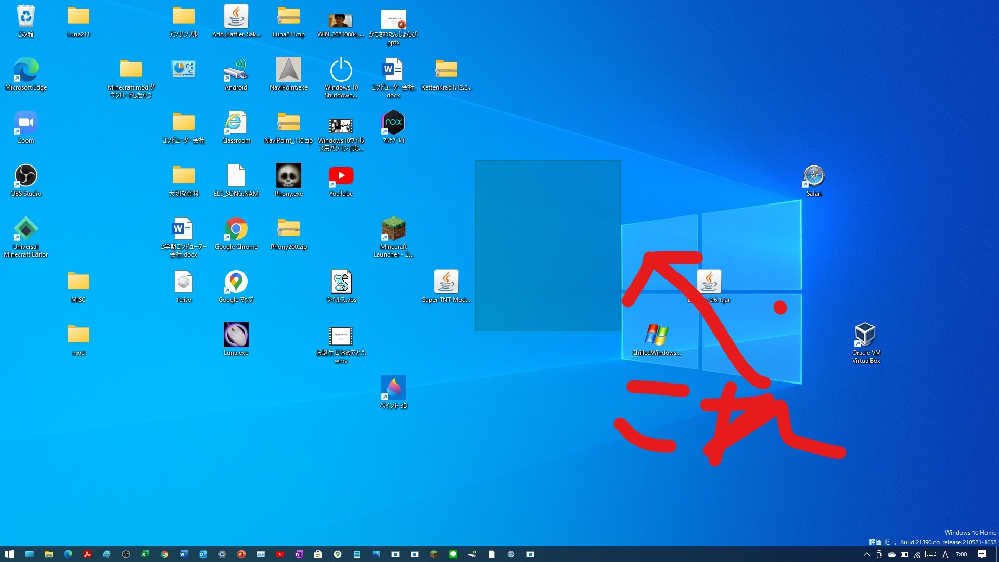This screenshot has height=562, width=999.
Task: Select the Word docx file beside Shutdown
Action: click(393, 77)
